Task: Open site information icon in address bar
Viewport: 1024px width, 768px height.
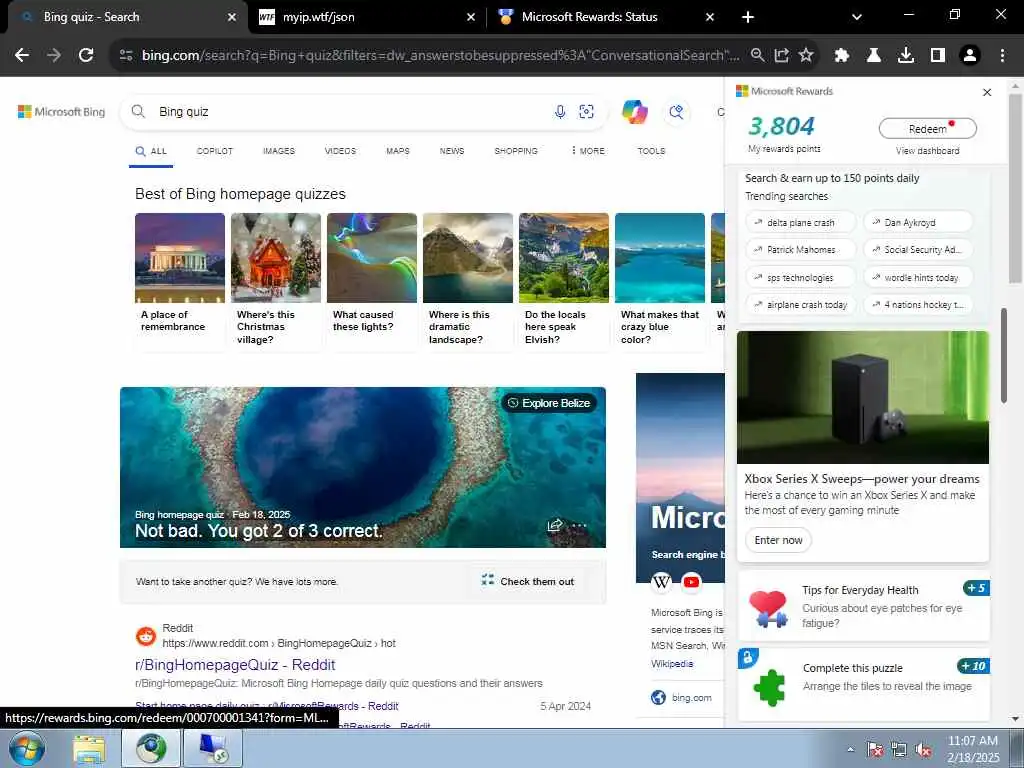Action: click(x=126, y=56)
